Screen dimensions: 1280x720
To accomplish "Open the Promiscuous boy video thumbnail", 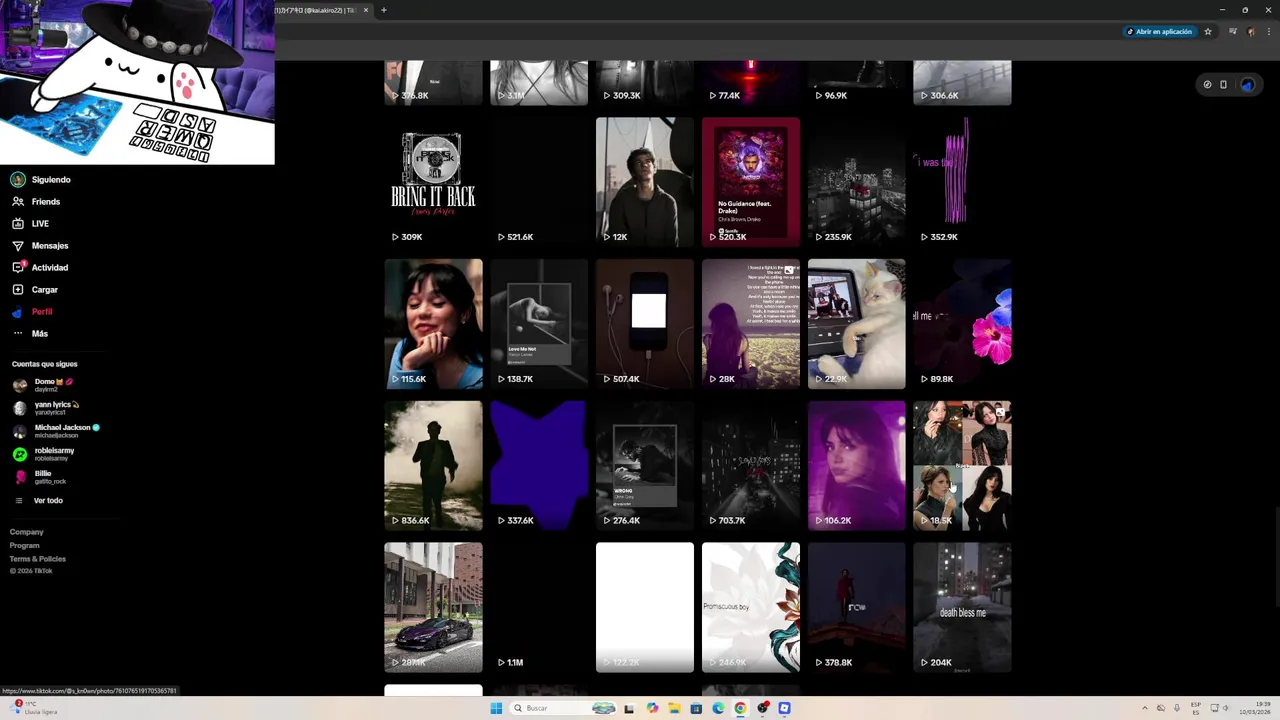I will pyautogui.click(x=751, y=608).
